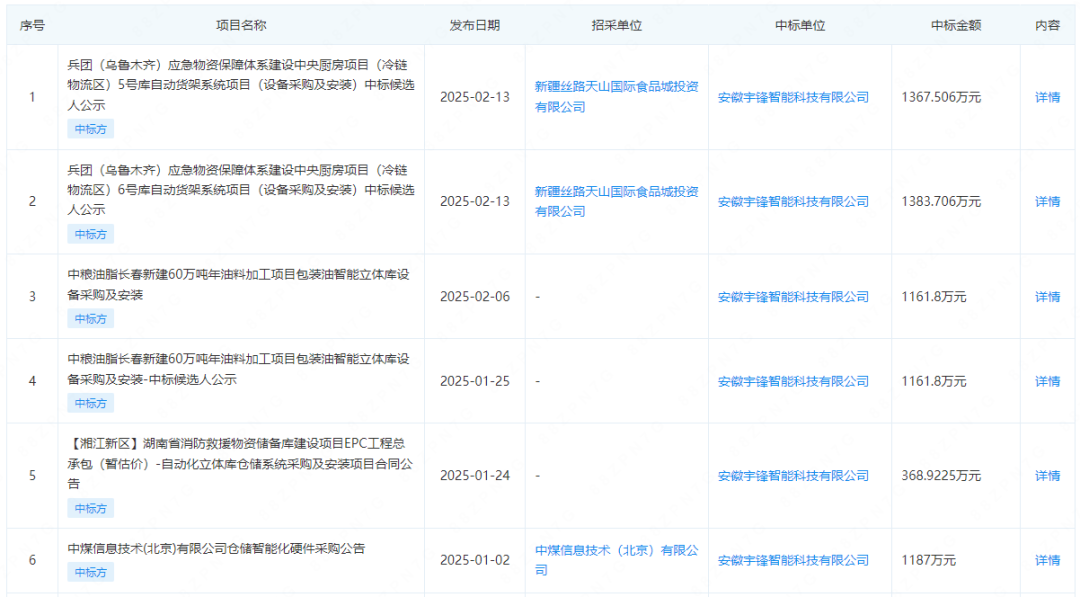Select the date 2025-01-25

click(475, 381)
